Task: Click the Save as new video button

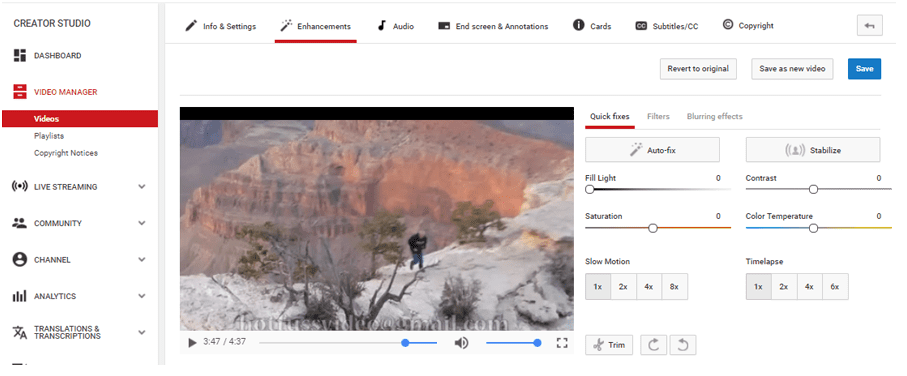Action: (792, 69)
